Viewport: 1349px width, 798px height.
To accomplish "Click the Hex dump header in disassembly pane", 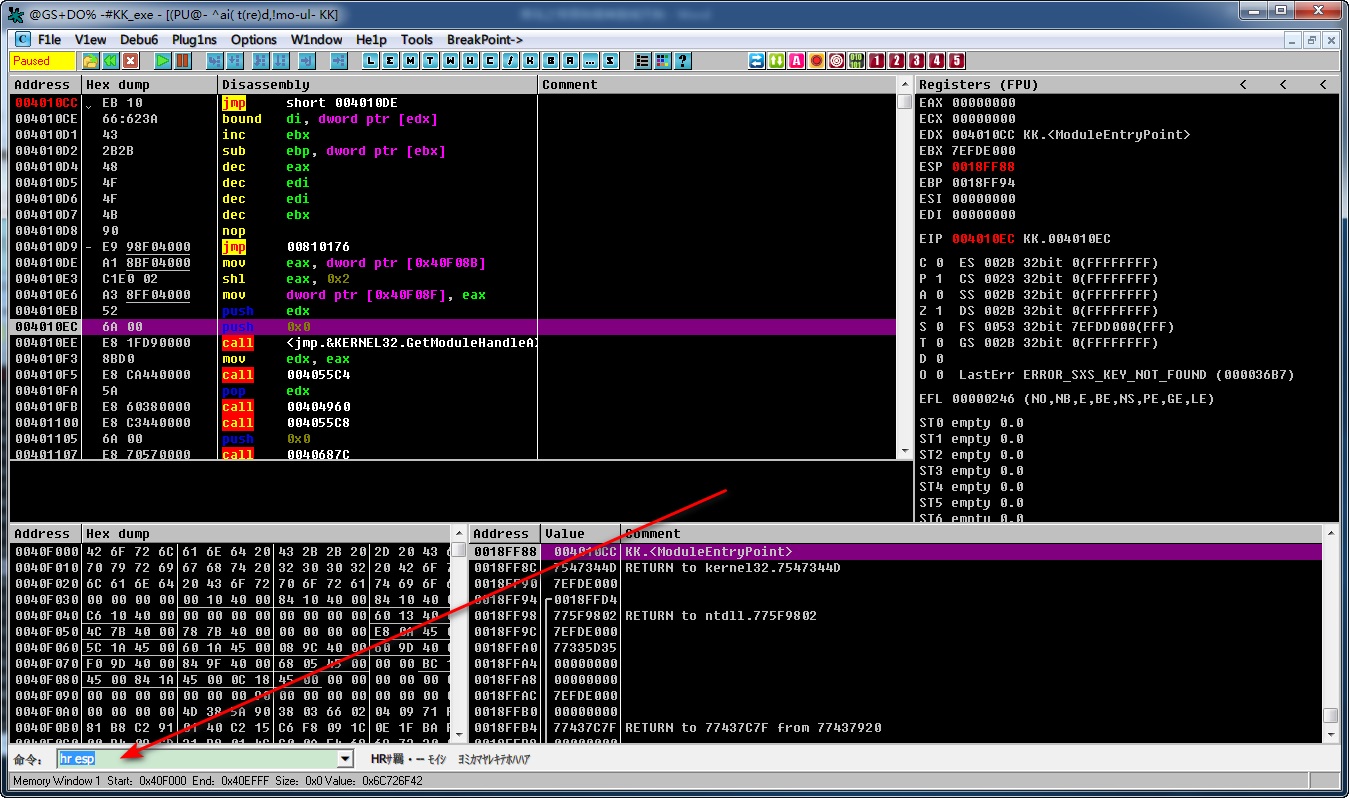I will 150,85.
